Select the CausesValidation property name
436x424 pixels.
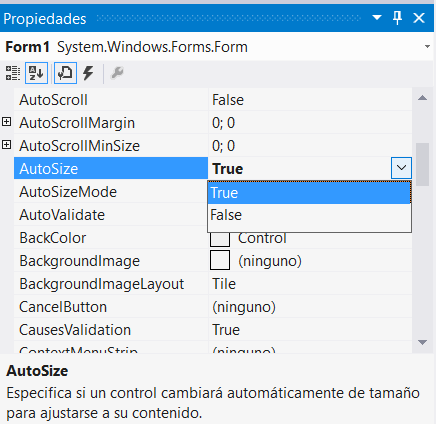click(75, 330)
